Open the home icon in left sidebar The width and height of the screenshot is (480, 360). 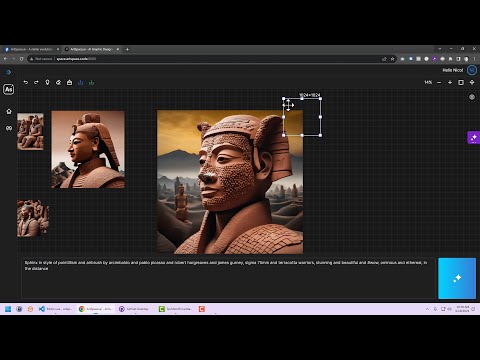point(9,111)
